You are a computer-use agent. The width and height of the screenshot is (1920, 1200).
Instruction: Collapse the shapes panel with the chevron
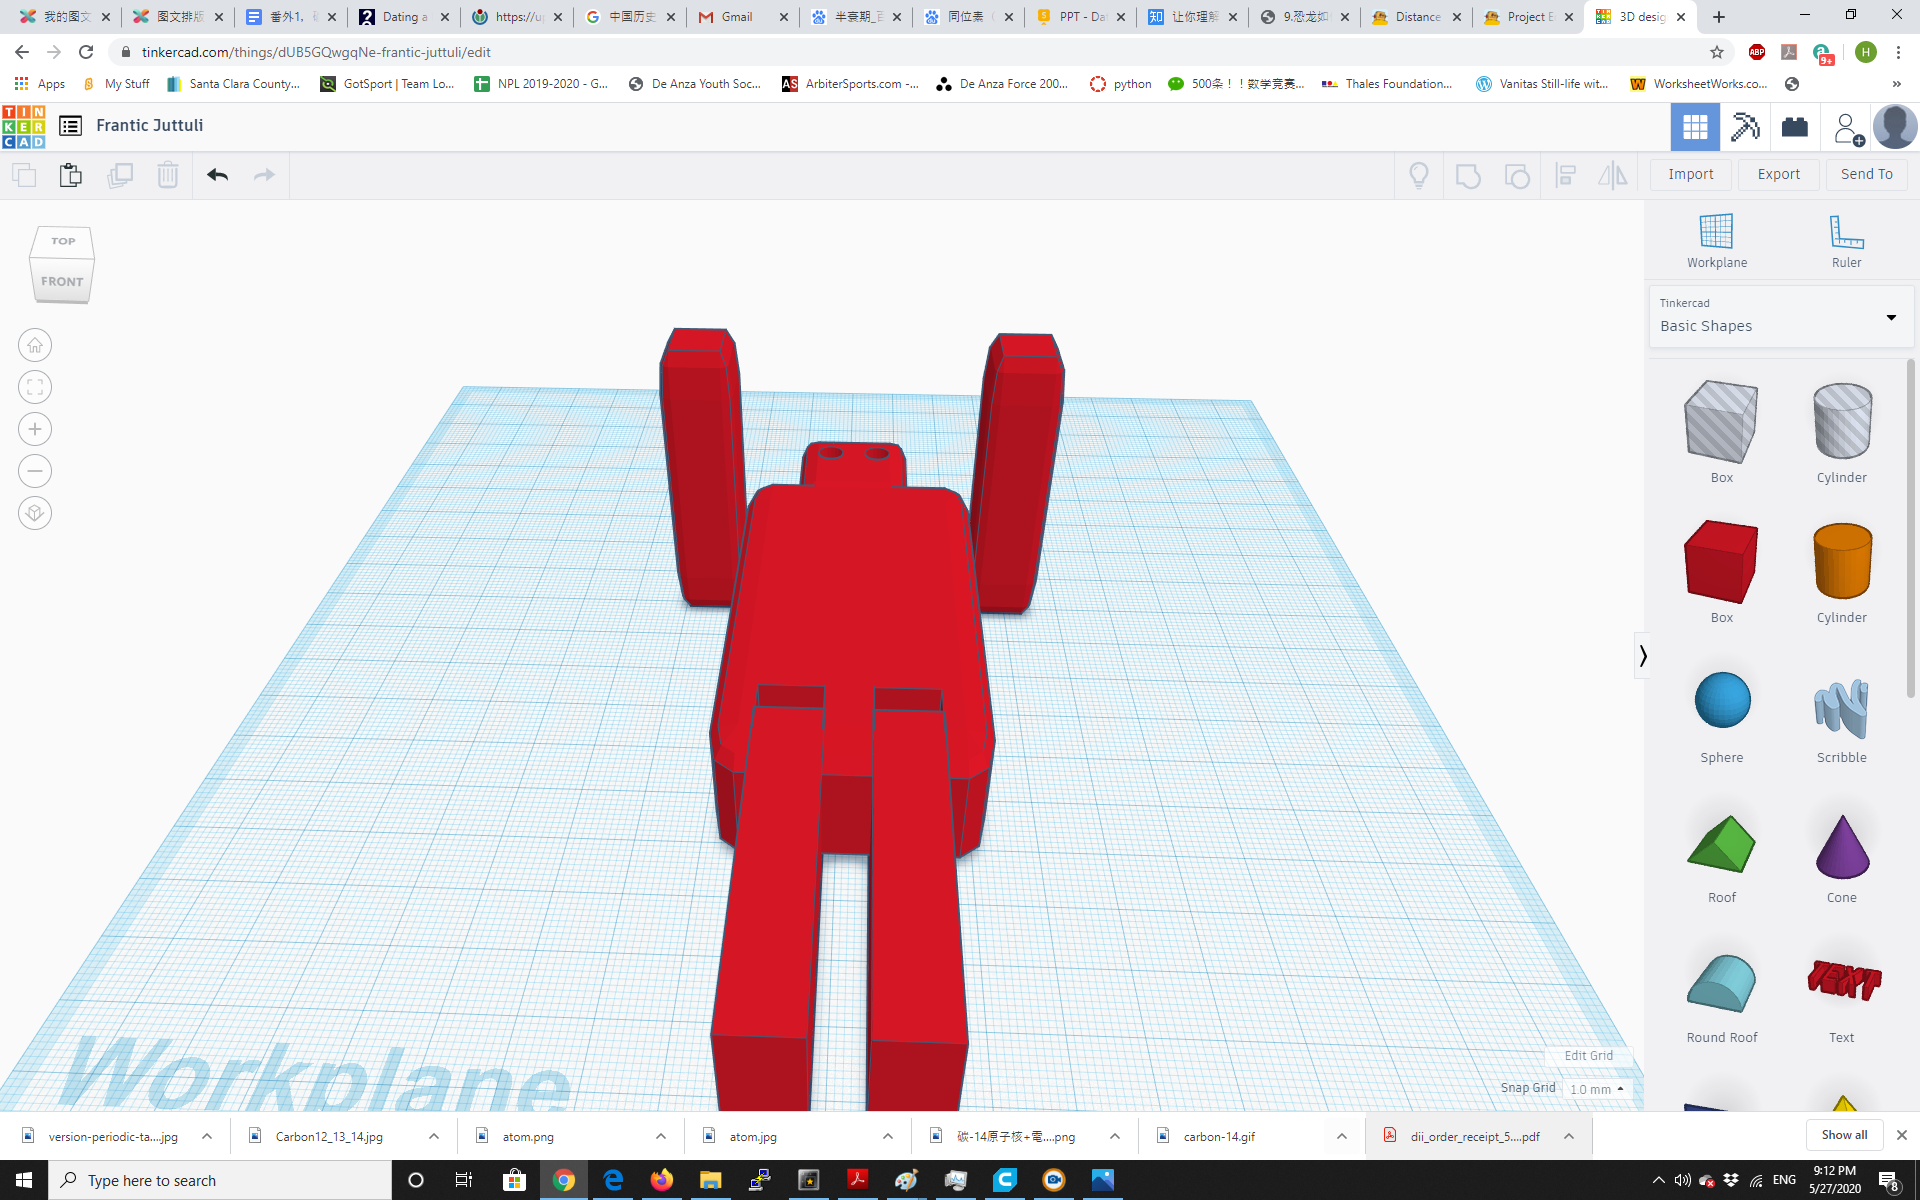[x=1643, y=655]
